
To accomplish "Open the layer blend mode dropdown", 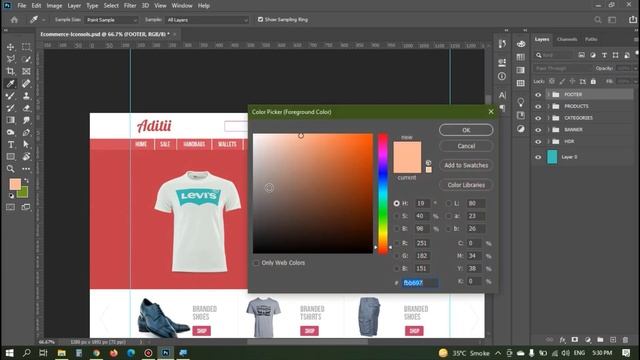I will pos(562,69).
